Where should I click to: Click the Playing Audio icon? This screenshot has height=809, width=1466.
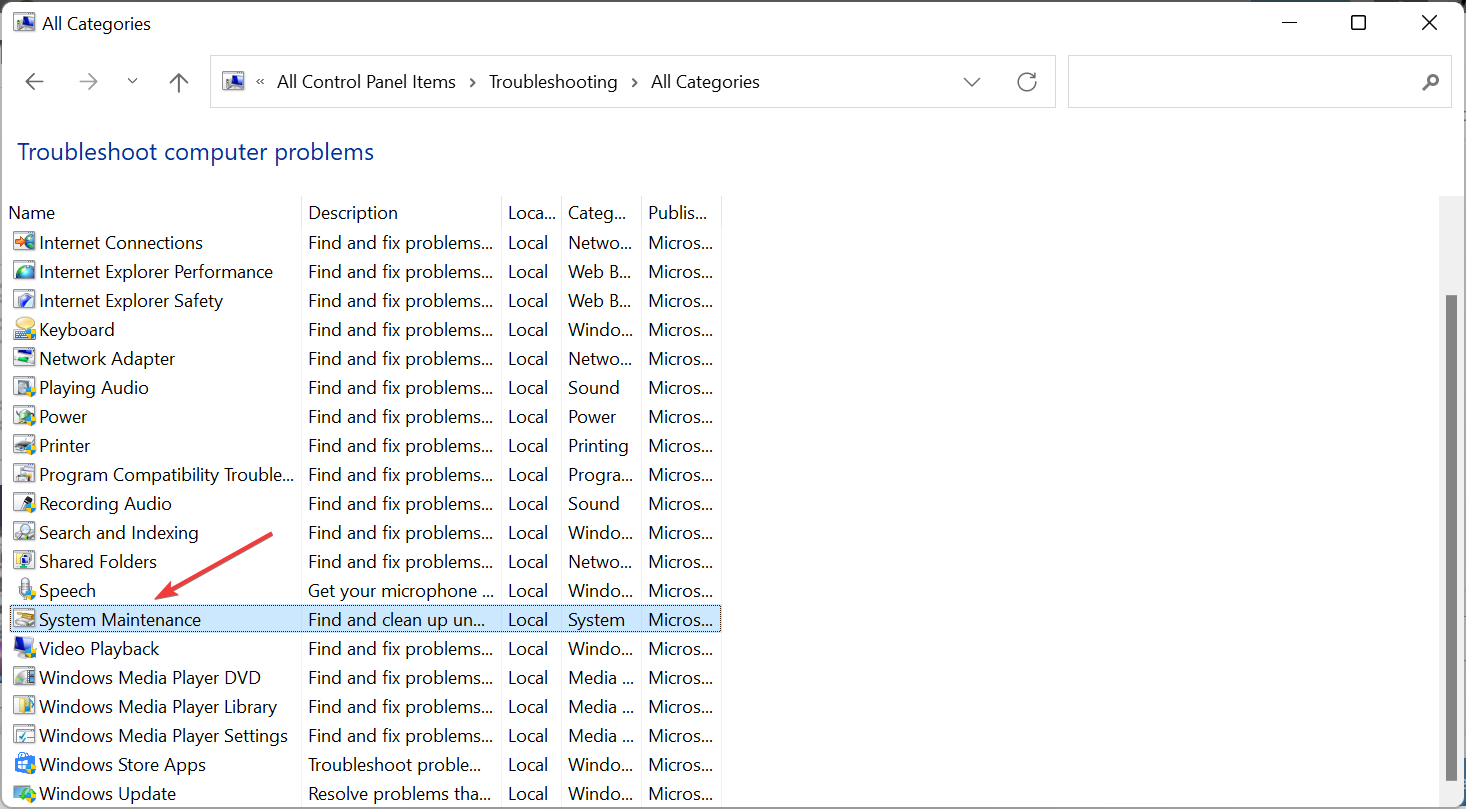tap(24, 387)
